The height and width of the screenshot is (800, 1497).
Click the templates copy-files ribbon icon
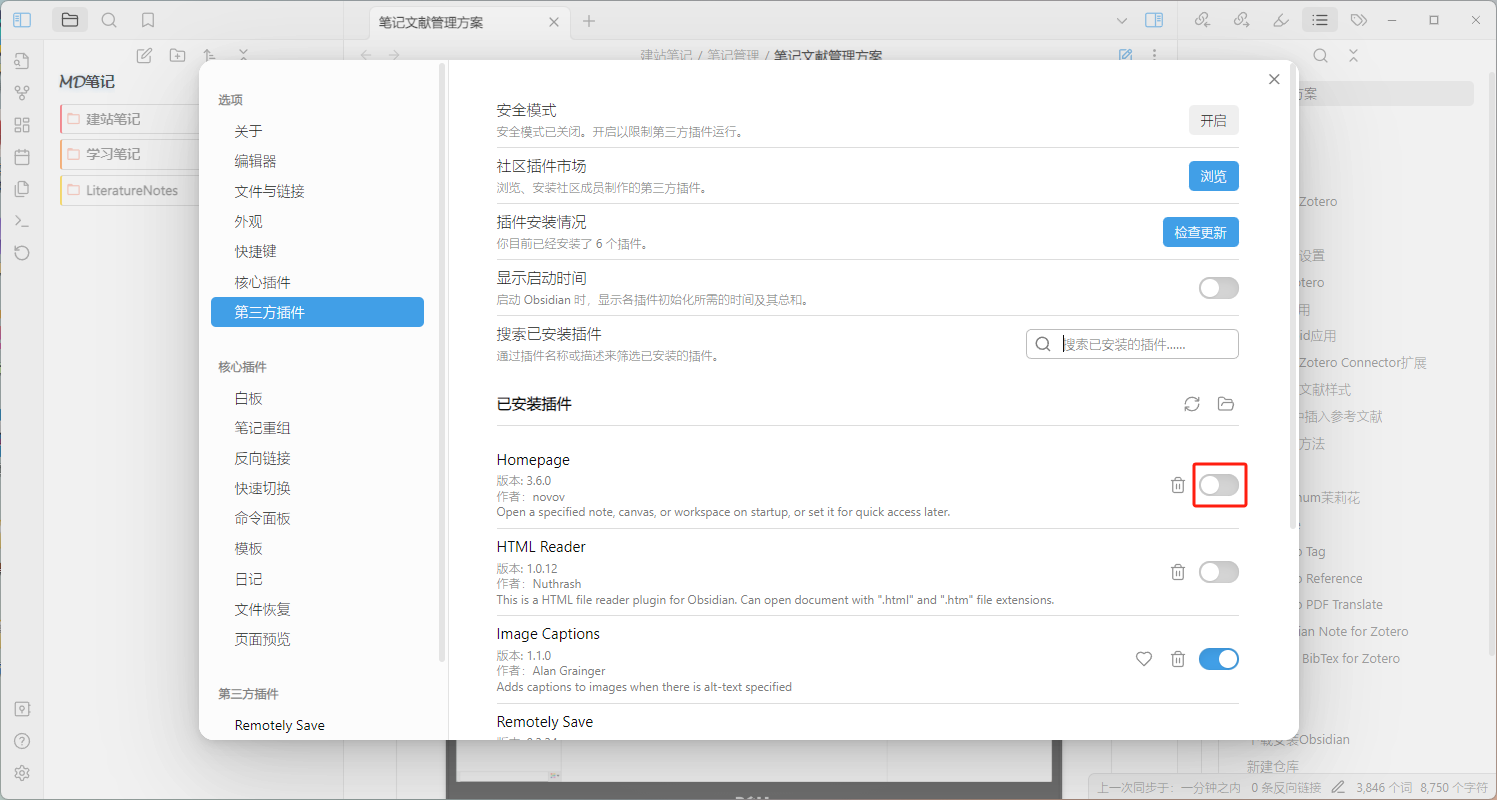pyautogui.click(x=22, y=189)
